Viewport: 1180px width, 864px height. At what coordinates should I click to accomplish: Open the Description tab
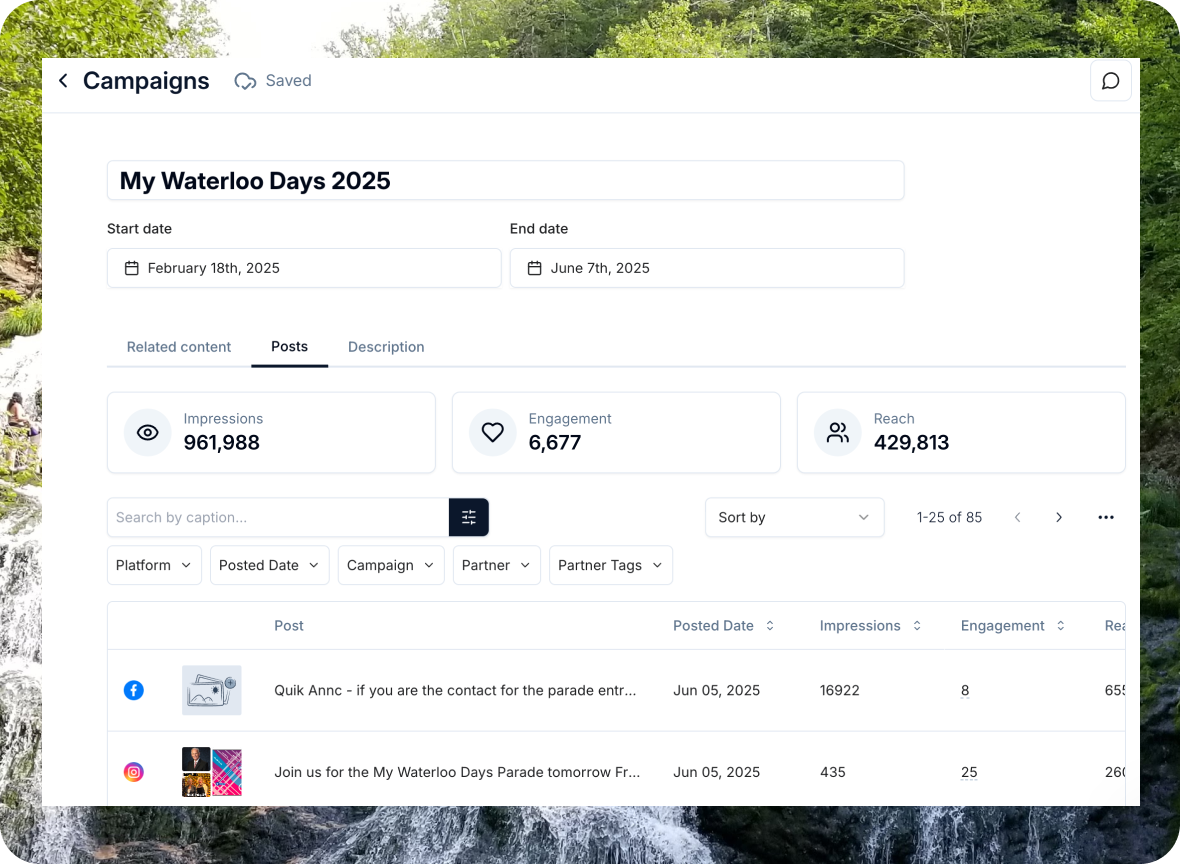click(386, 347)
